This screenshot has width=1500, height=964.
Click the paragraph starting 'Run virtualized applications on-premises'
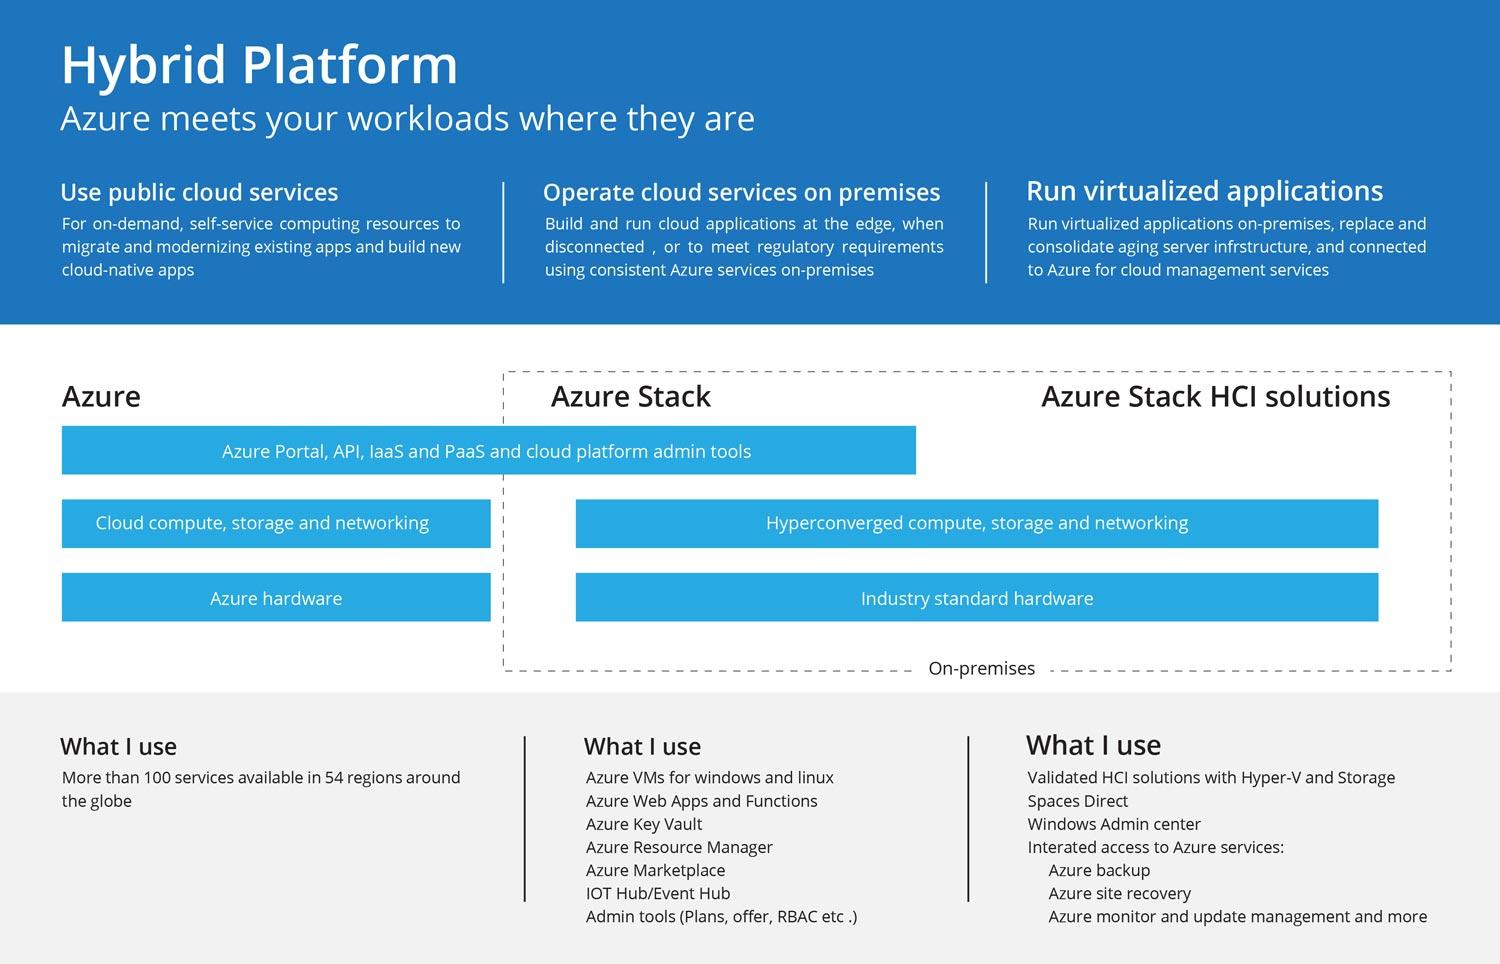(1227, 247)
